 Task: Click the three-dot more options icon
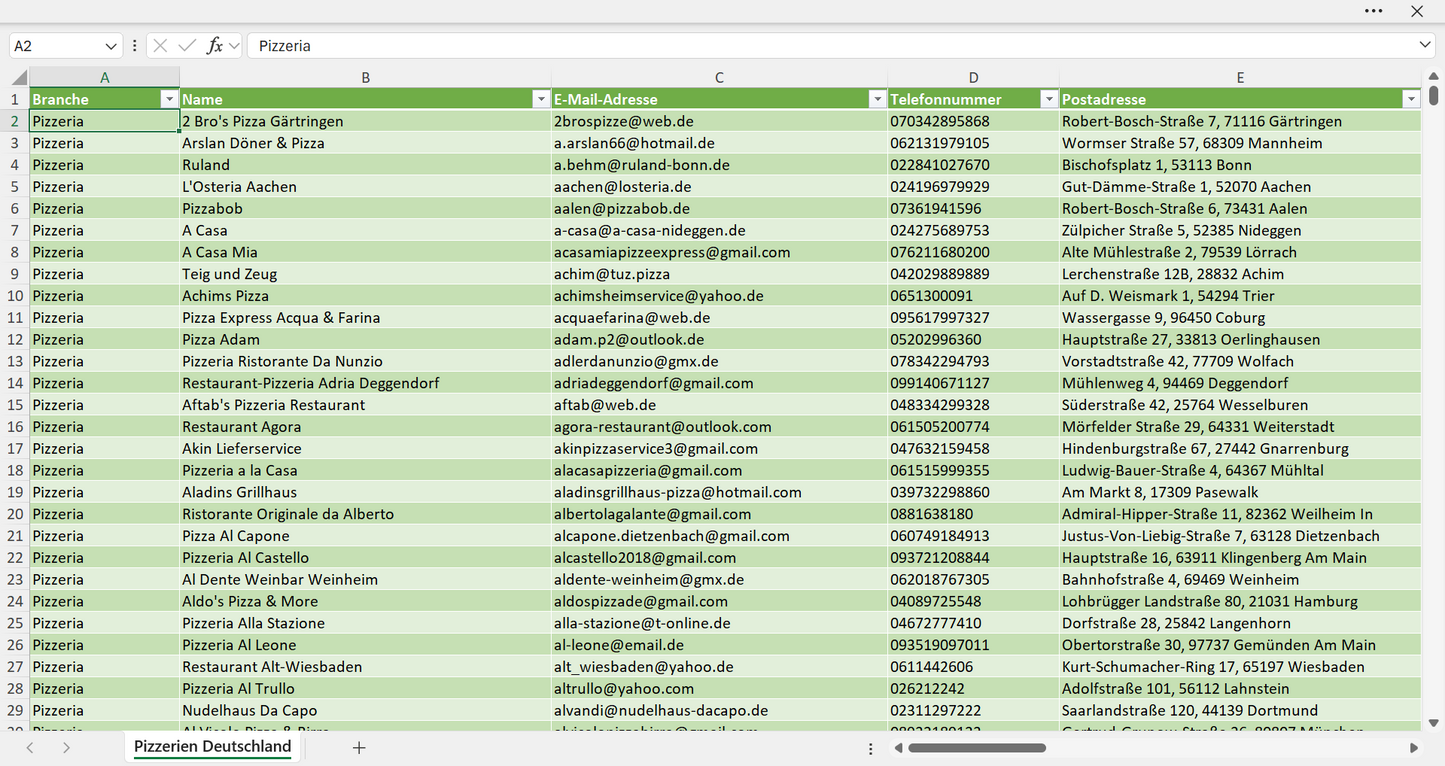(x=1373, y=11)
